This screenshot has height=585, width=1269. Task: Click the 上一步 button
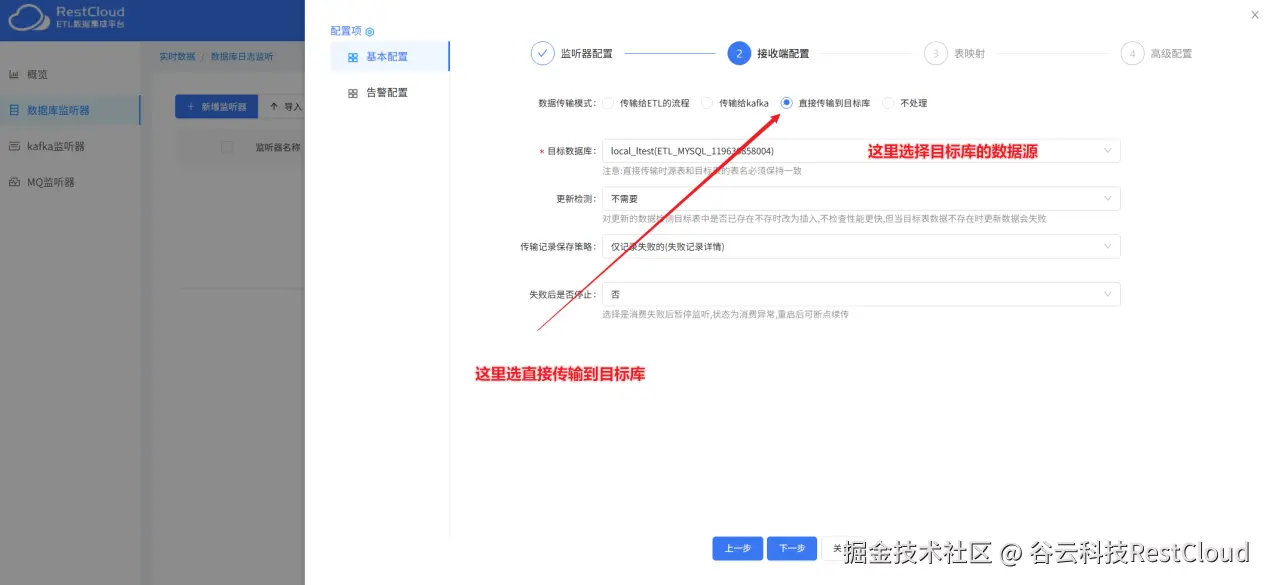click(737, 548)
